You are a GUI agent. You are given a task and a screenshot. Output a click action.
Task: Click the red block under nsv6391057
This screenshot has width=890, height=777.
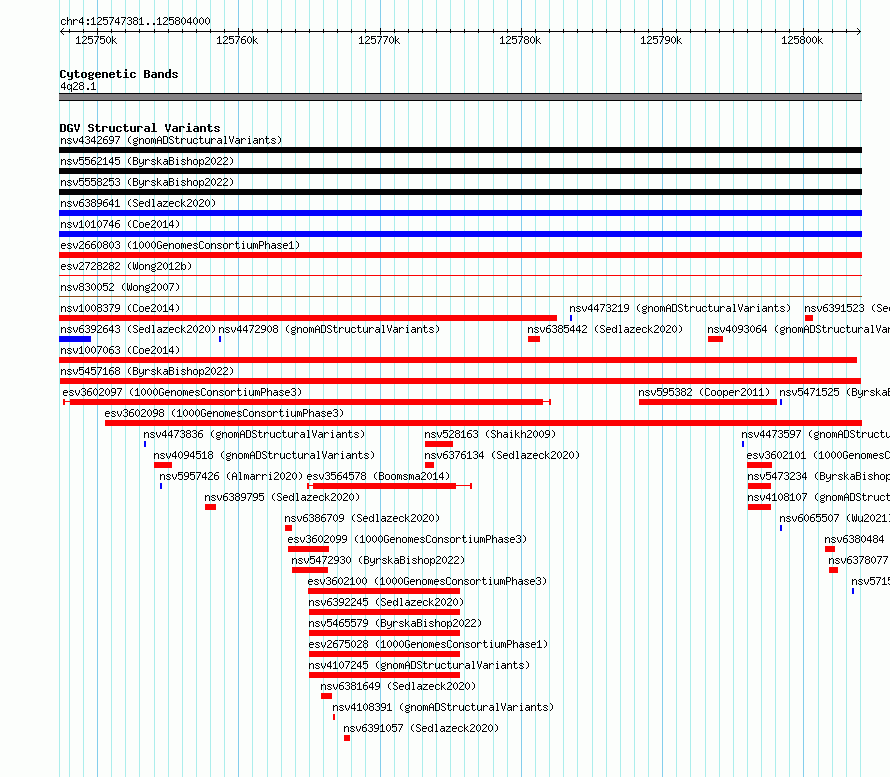pos(347,738)
